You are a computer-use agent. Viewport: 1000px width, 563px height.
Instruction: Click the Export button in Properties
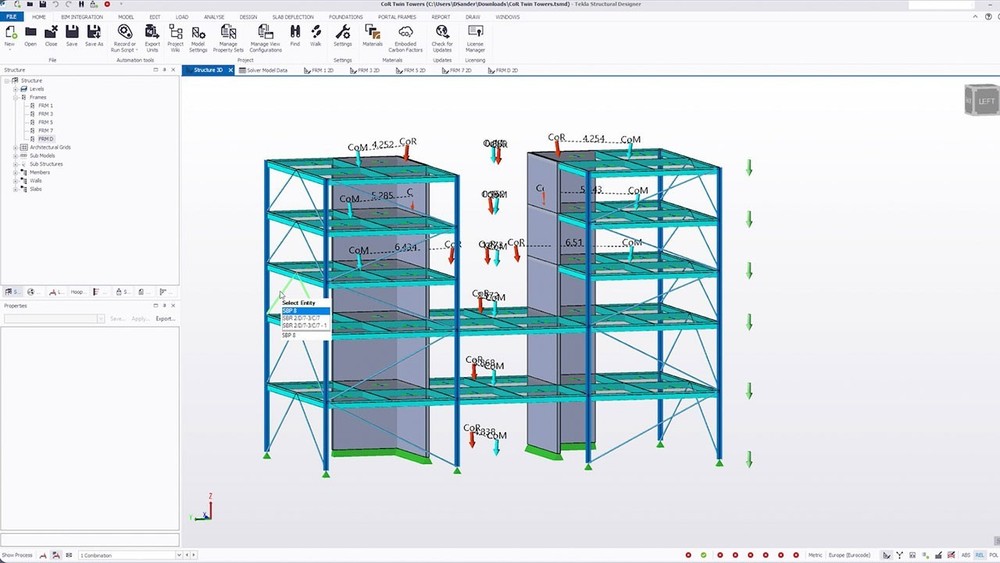tap(165, 318)
